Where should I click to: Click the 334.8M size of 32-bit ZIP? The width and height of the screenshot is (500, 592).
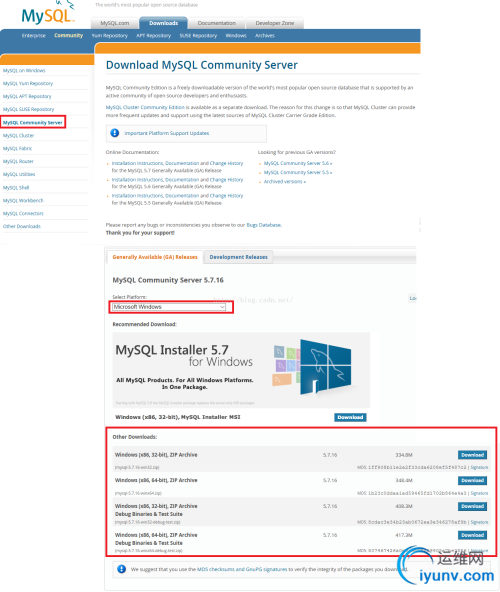point(404,455)
